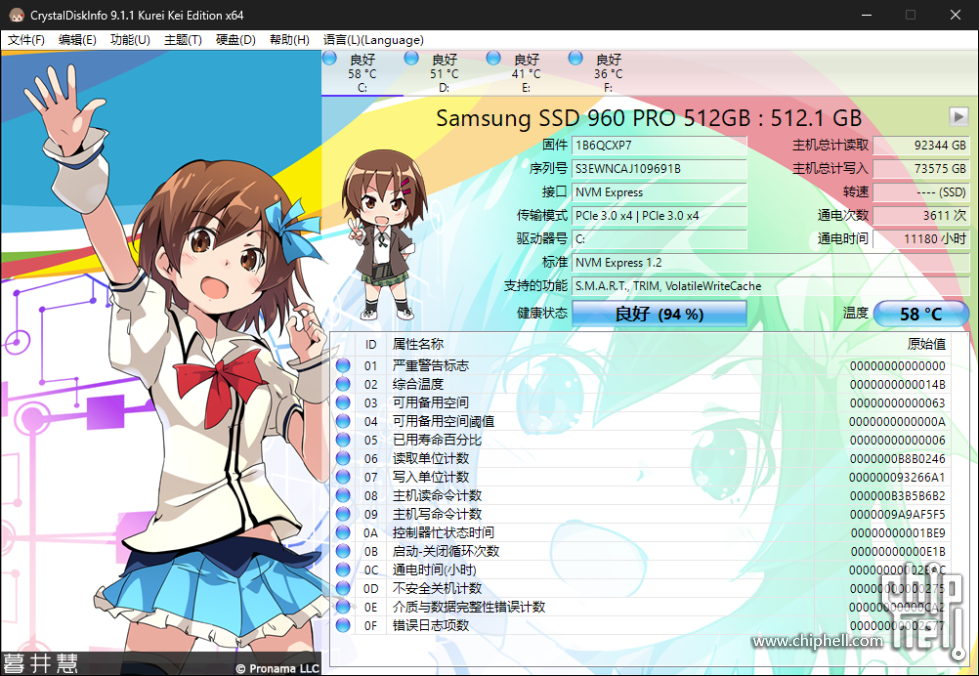Click the interface field NVM Express

coord(659,192)
